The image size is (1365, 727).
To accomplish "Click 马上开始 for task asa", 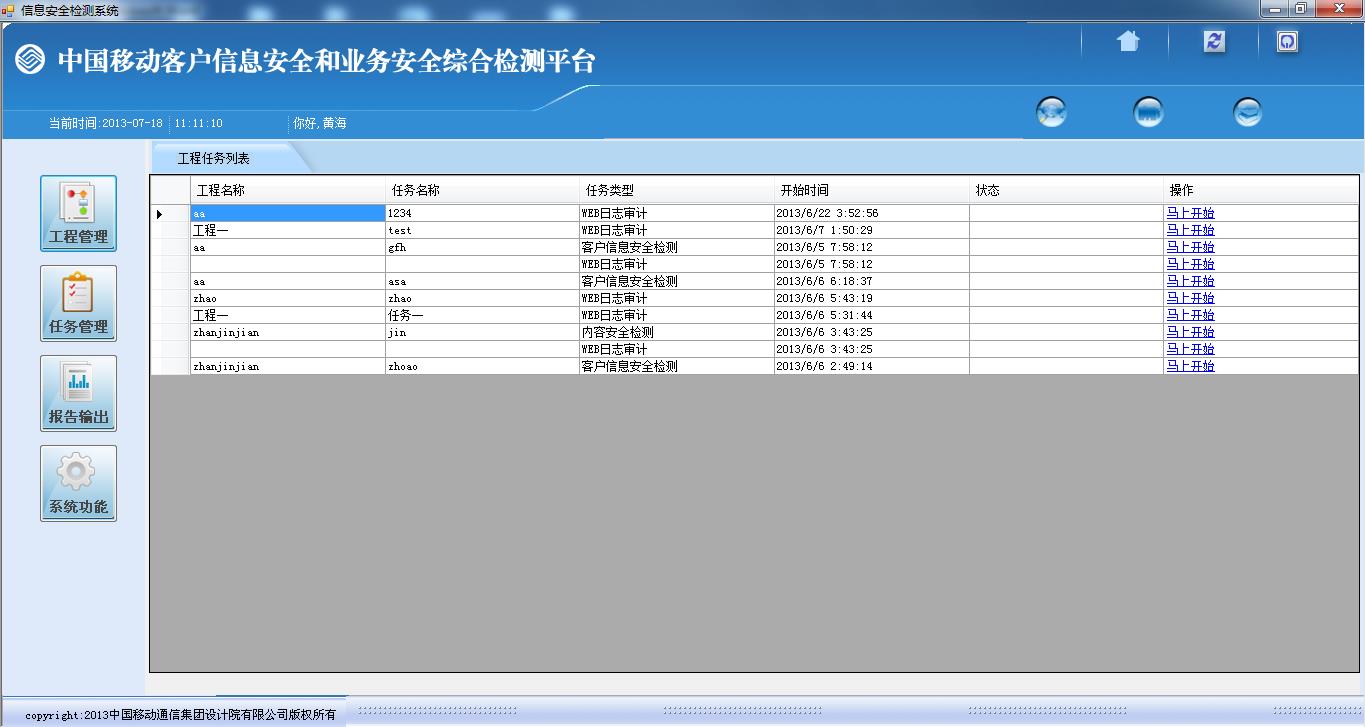I will pyautogui.click(x=1190, y=281).
